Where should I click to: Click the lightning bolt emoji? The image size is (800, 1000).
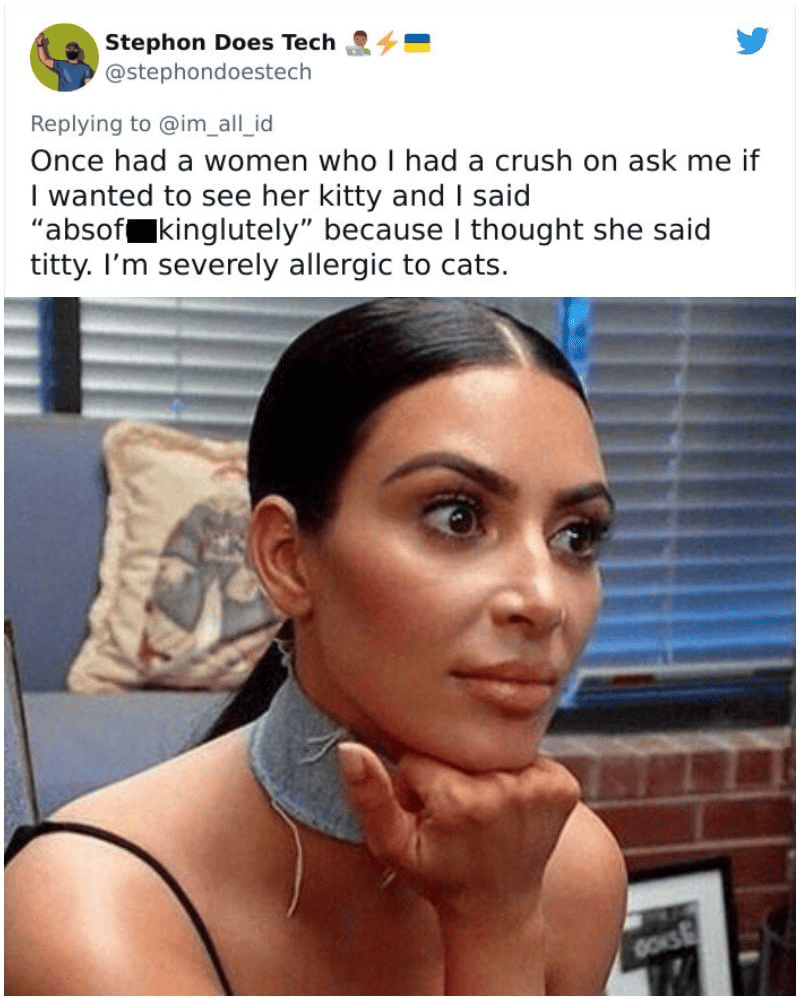pyautogui.click(x=387, y=43)
